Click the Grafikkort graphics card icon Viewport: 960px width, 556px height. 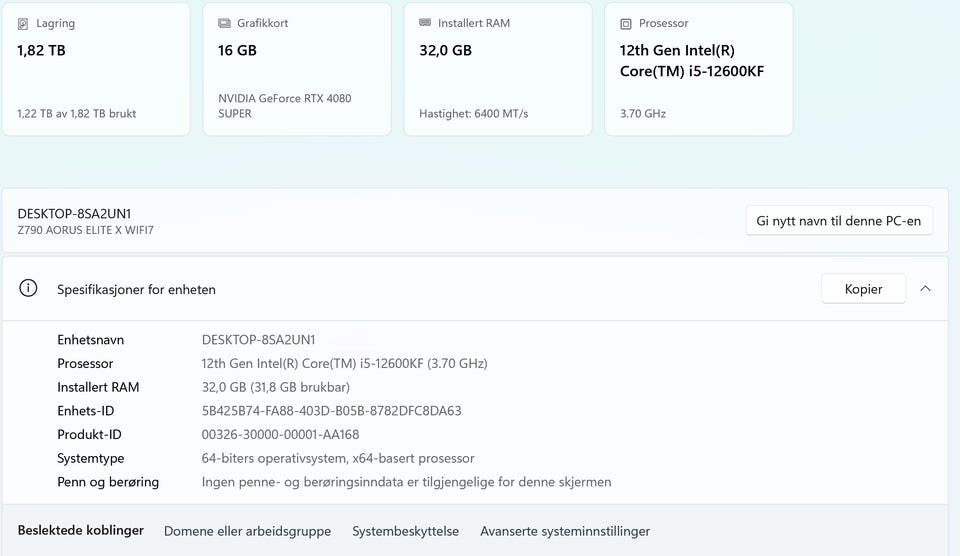(224, 23)
